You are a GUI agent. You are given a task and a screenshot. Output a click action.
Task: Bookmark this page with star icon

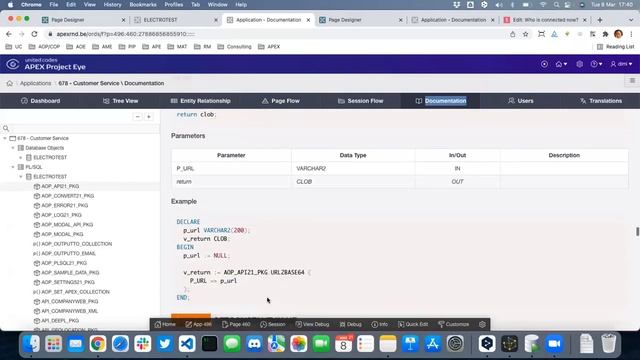[526, 34]
